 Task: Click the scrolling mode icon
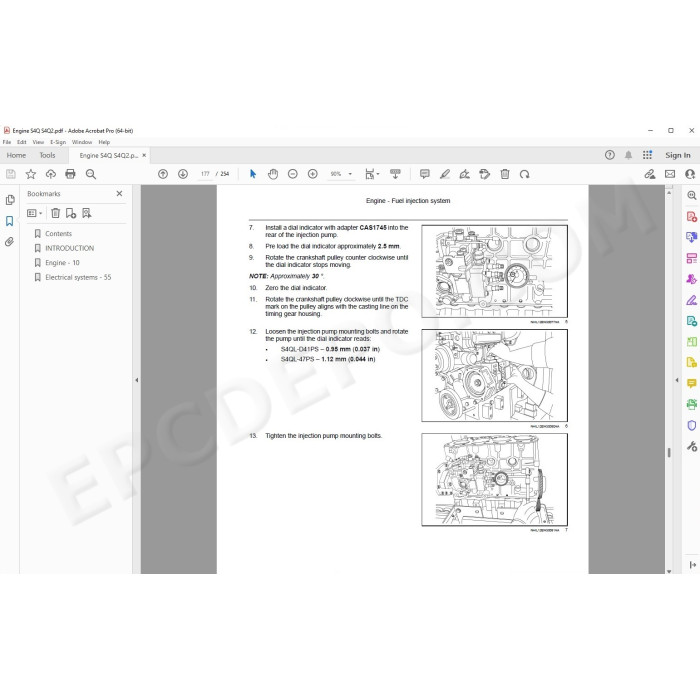point(395,174)
